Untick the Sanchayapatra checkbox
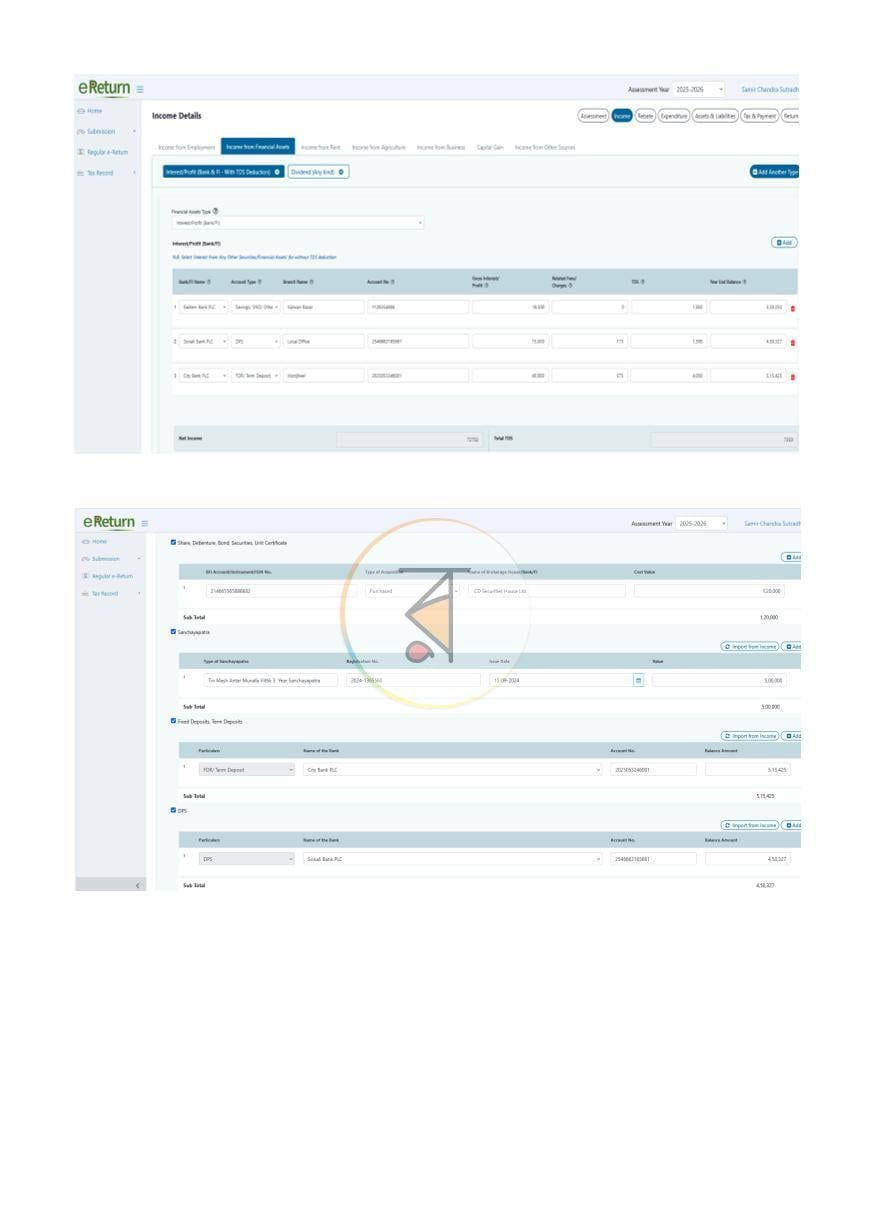This screenshot has height=1229, width=870. coord(173,632)
